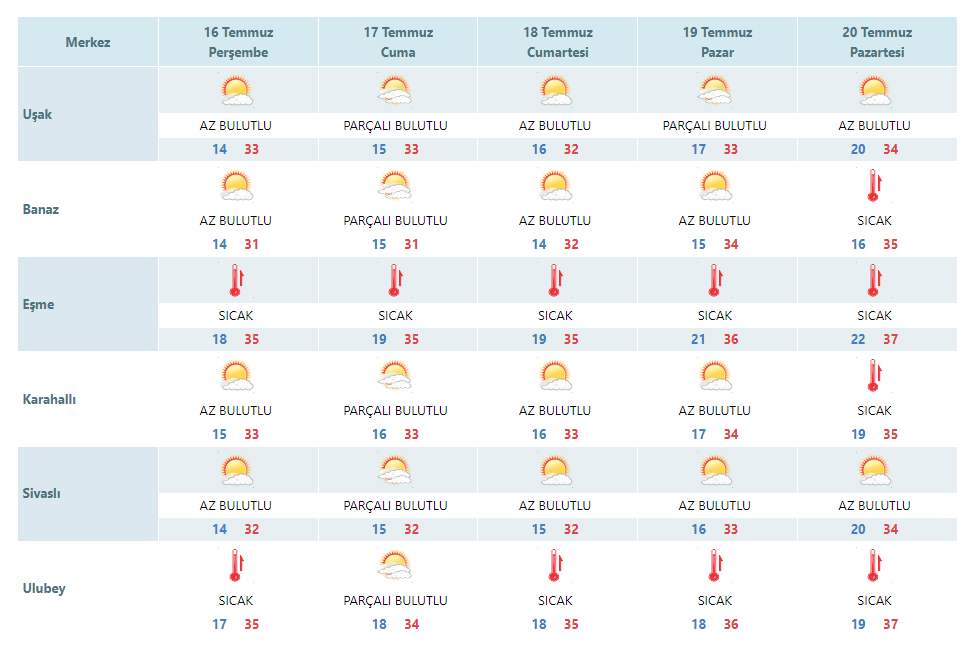Click Eşme's 22 / 37 temperatures for Pazartesi
Viewport: 970px width, 648px height.
[874, 339]
